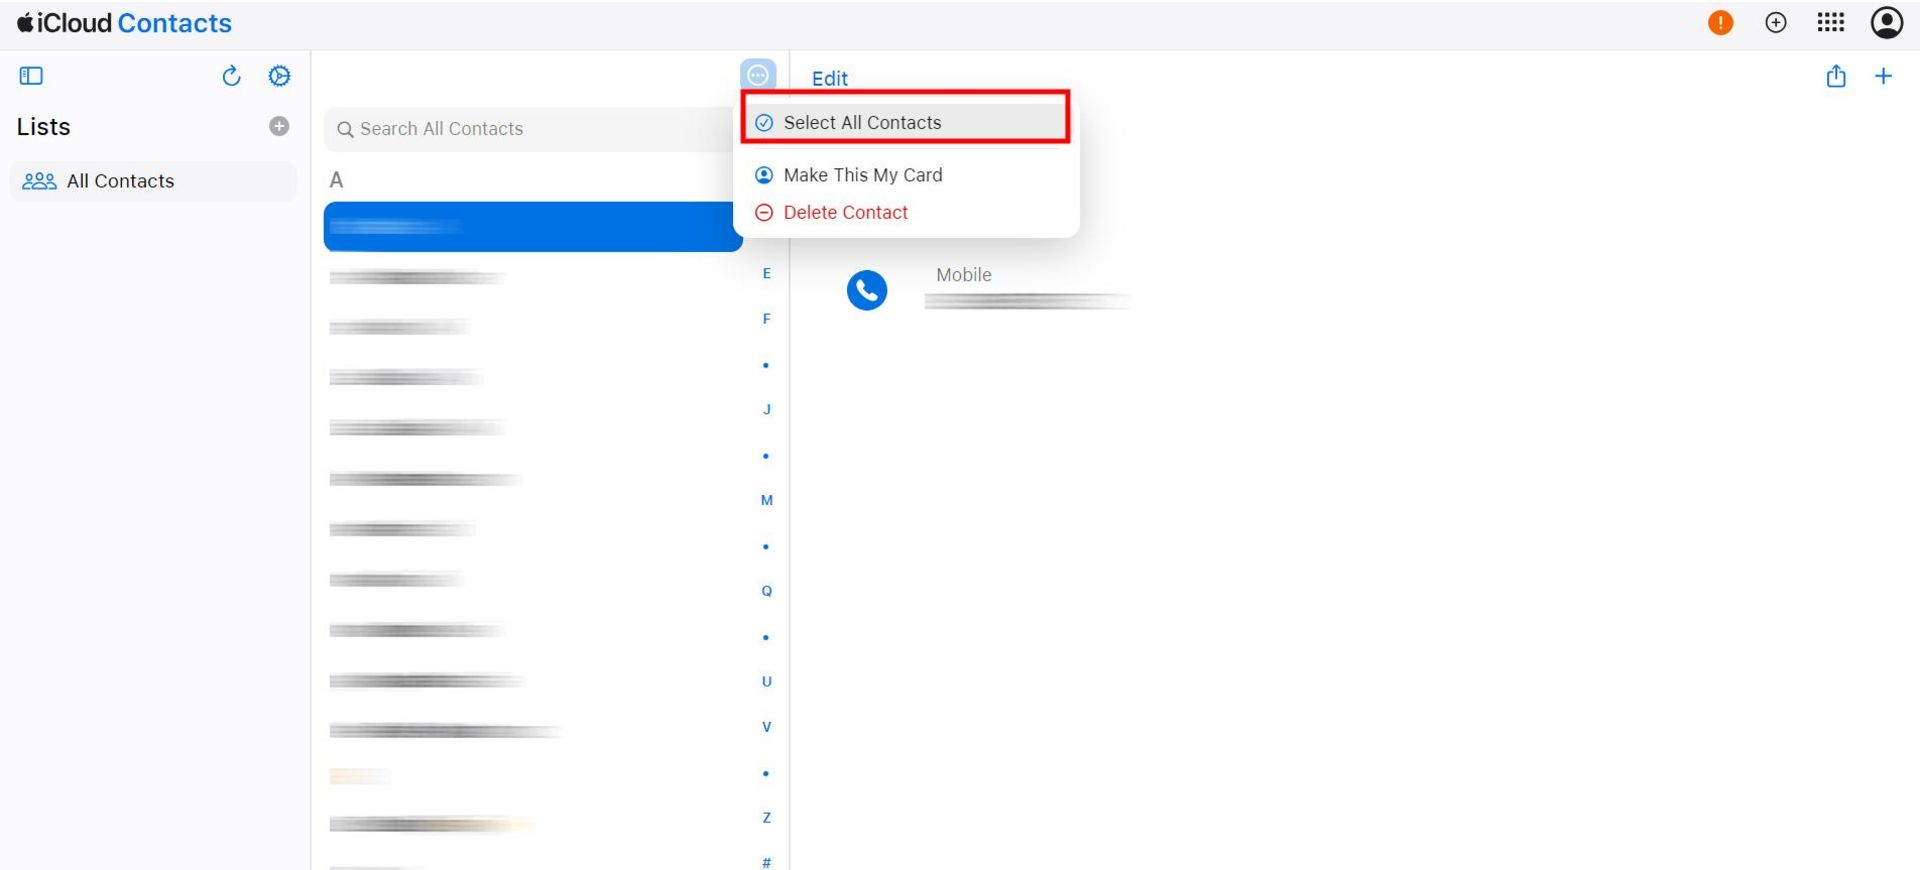Jump to letter F in index
The image size is (1920, 870).
[767, 319]
